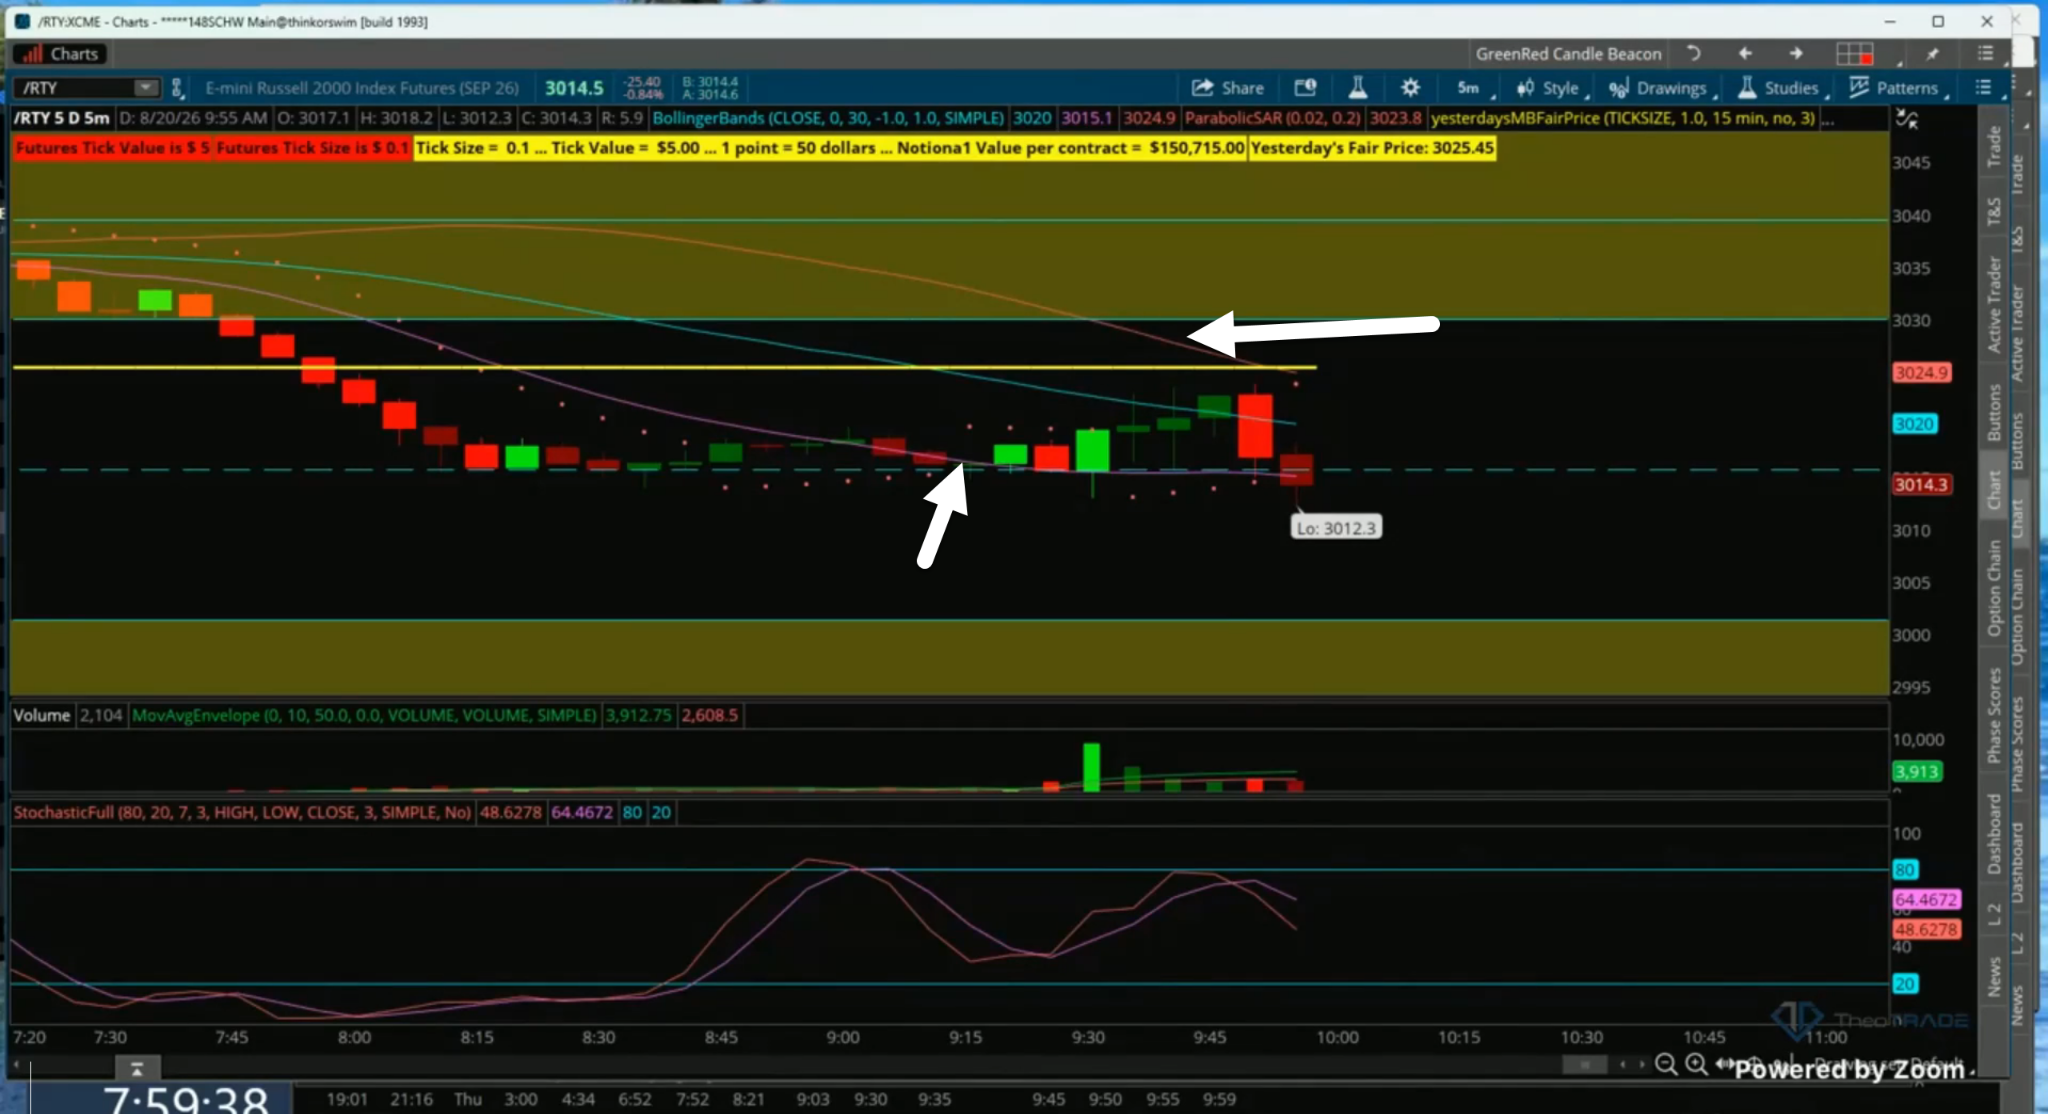The image size is (2048, 1114).
Task: Click the study list ellipsis after yesterdaysMBFairPrice
Action: click(1828, 119)
